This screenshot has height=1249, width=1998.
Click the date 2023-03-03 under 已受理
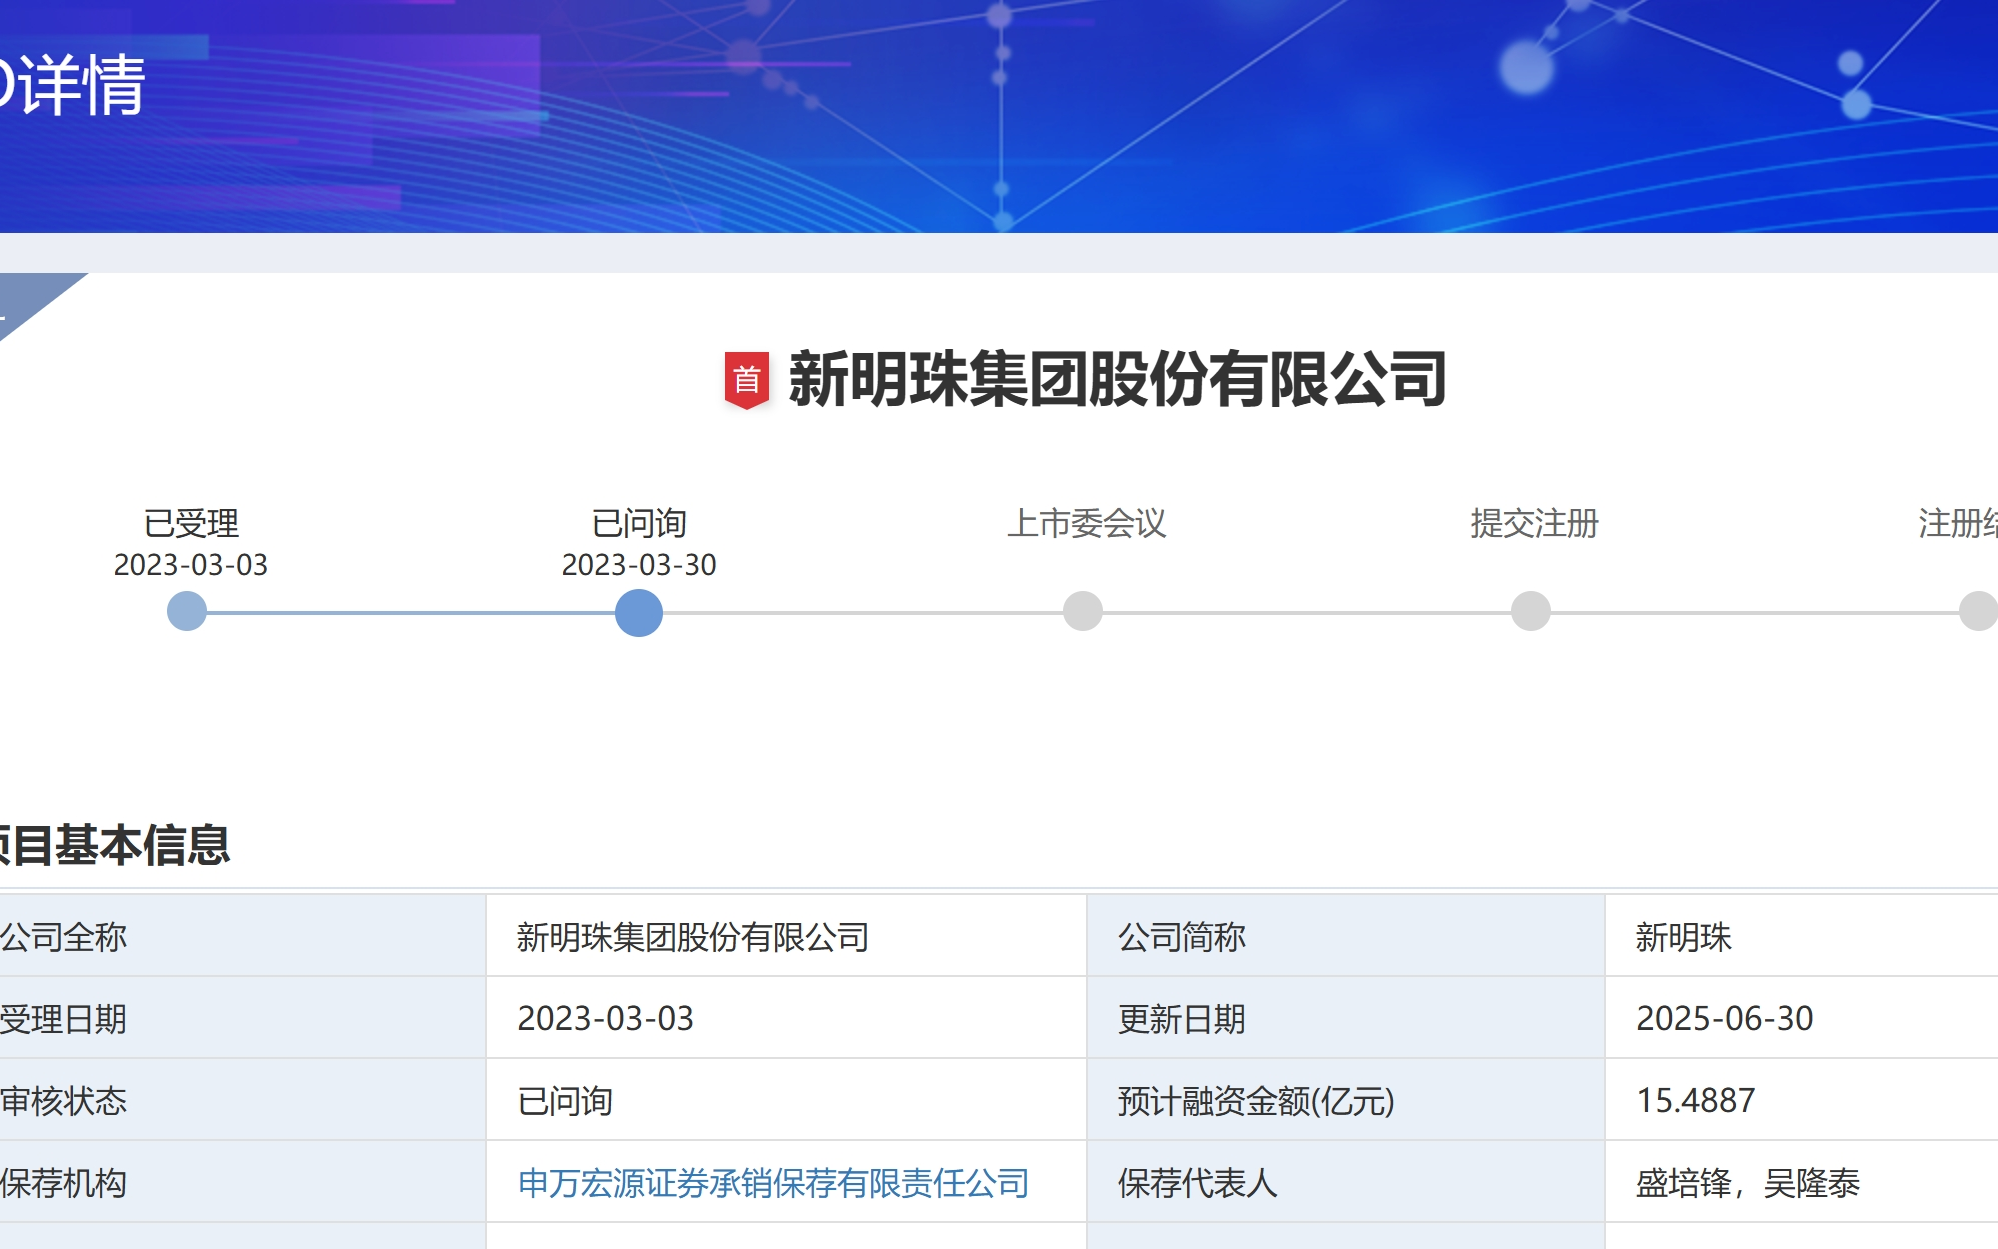[191, 565]
